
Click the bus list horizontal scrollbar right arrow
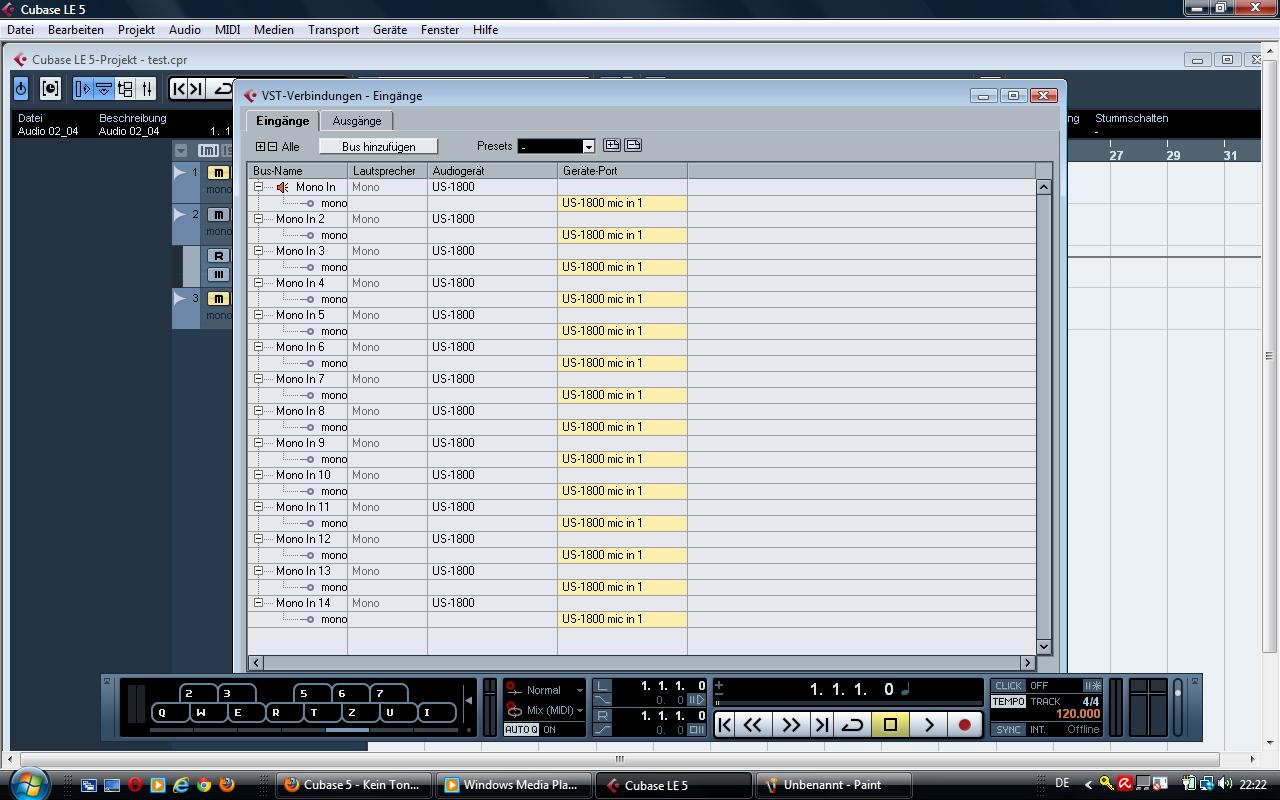click(x=1027, y=663)
